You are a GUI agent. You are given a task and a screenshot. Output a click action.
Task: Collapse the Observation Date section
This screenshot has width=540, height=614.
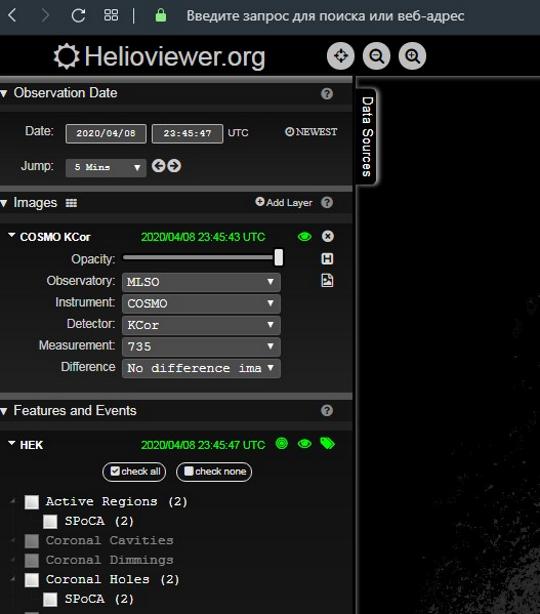[x=4, y=93]
